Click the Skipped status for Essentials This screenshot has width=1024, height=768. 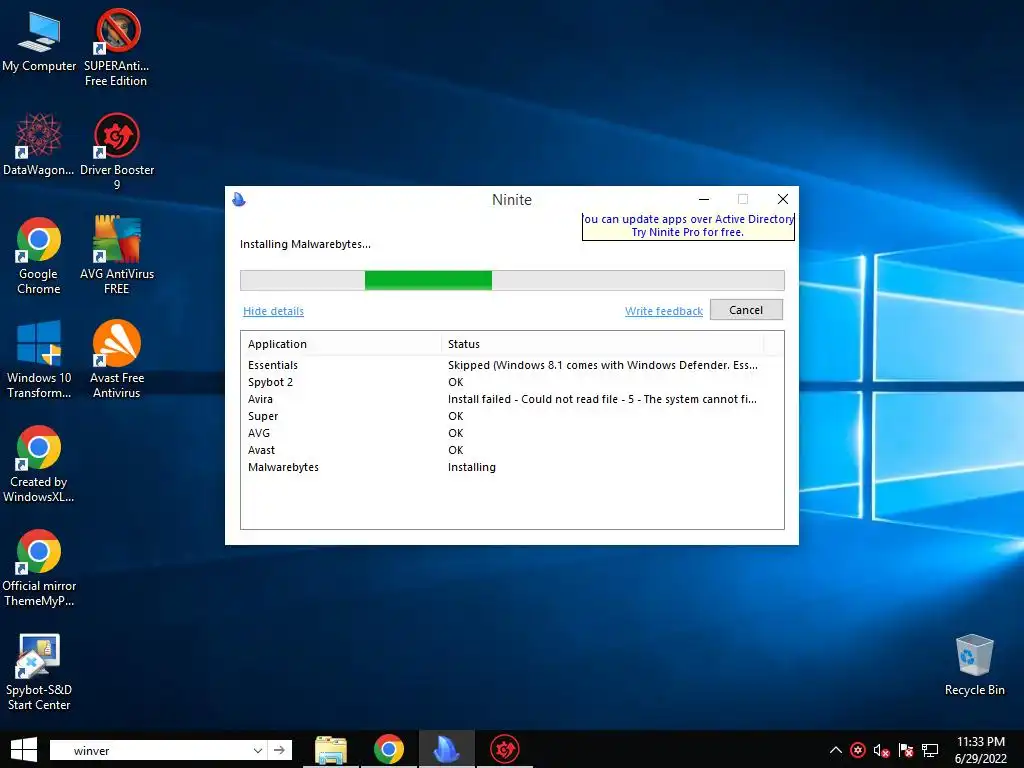point(603,365)
